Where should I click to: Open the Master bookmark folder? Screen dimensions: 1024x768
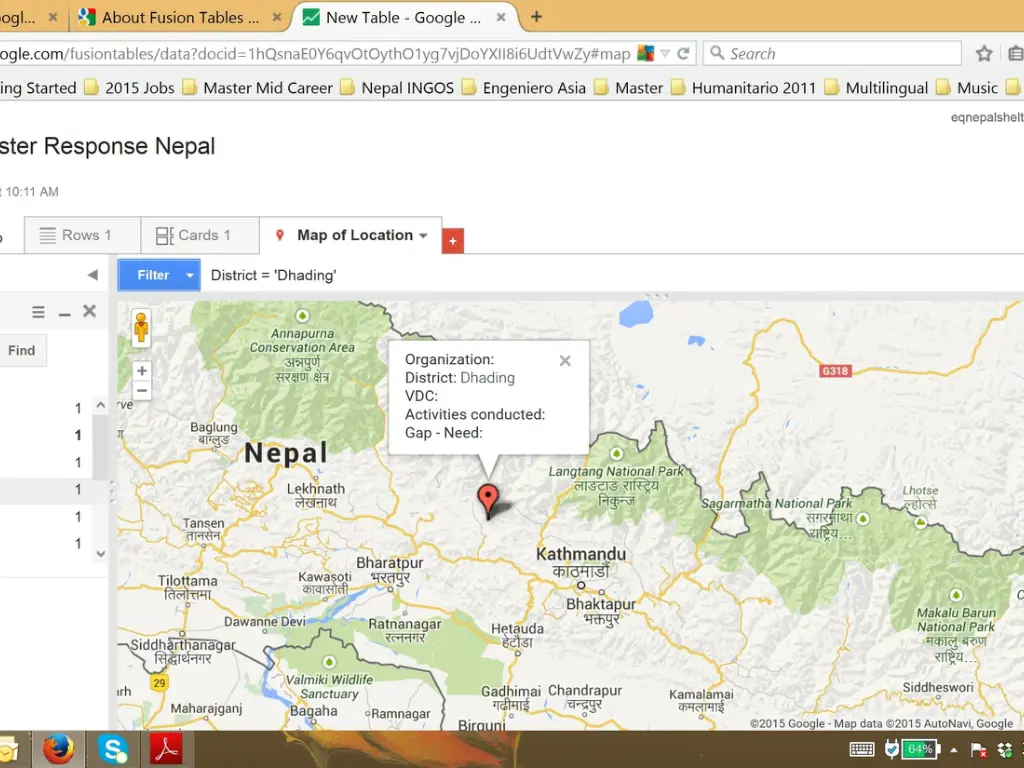[x=630, y=88]
